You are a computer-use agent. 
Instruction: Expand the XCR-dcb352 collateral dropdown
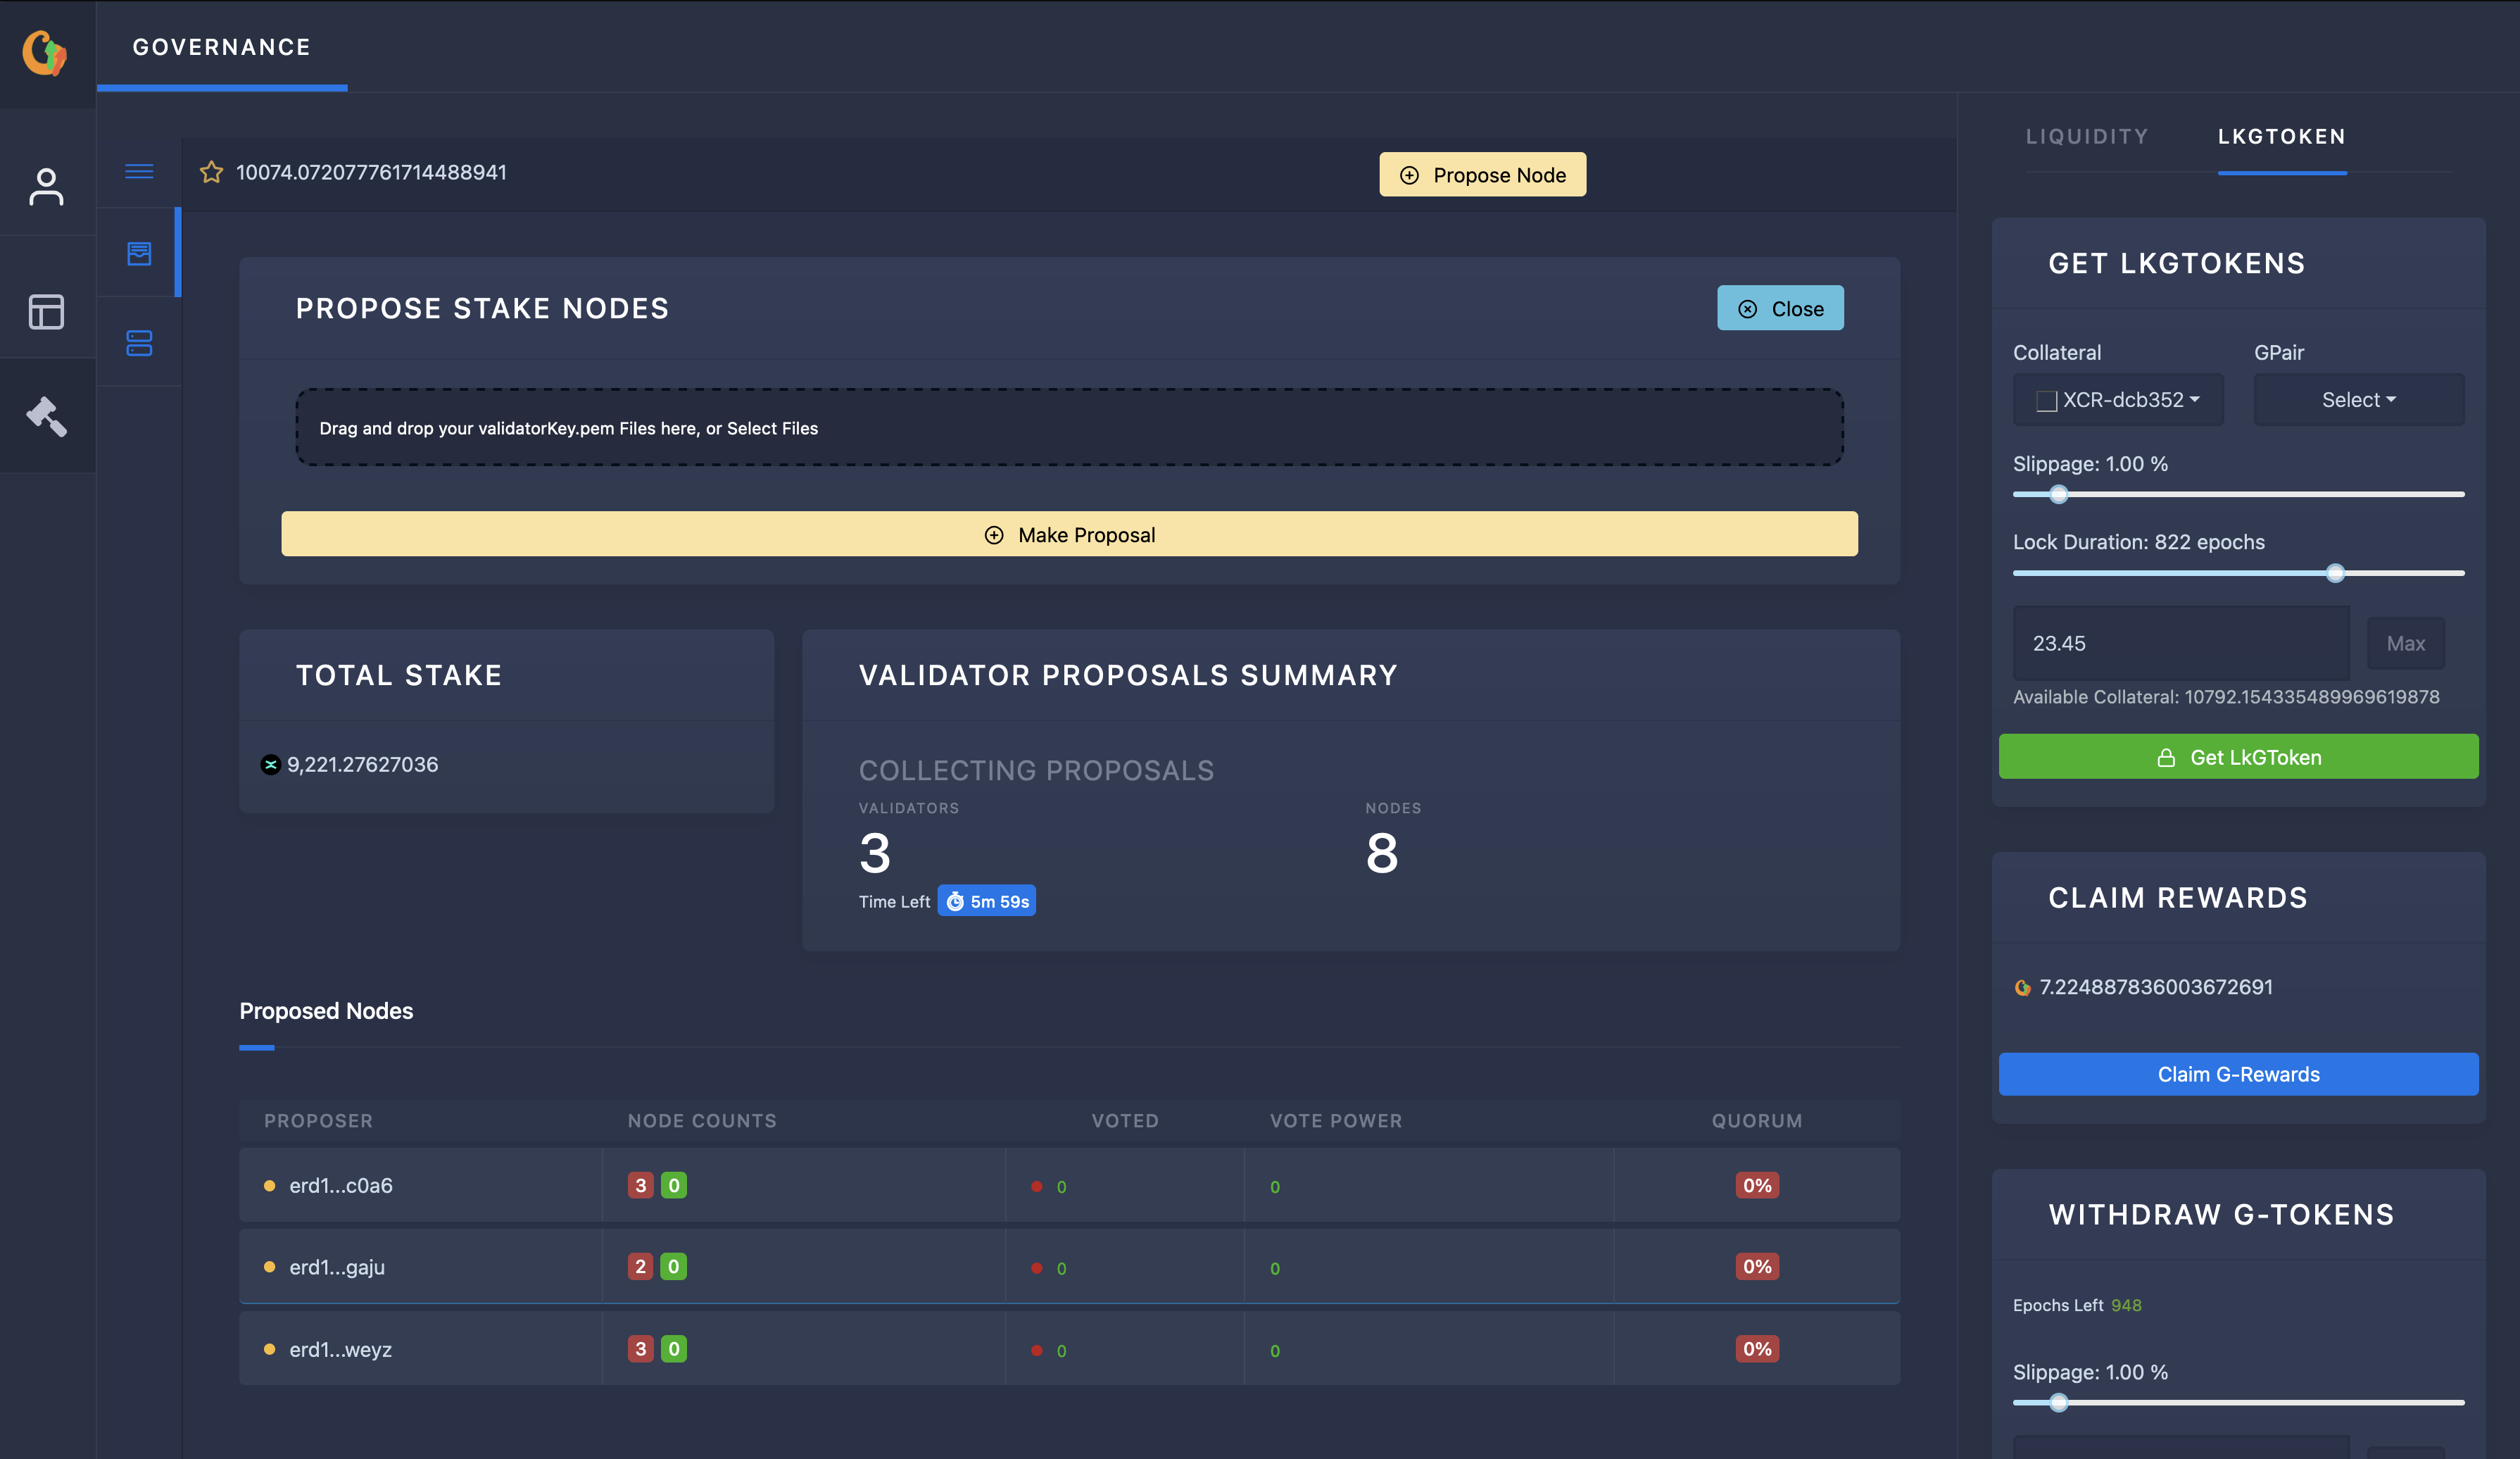pyautogui.click(x=2118, y=400)
